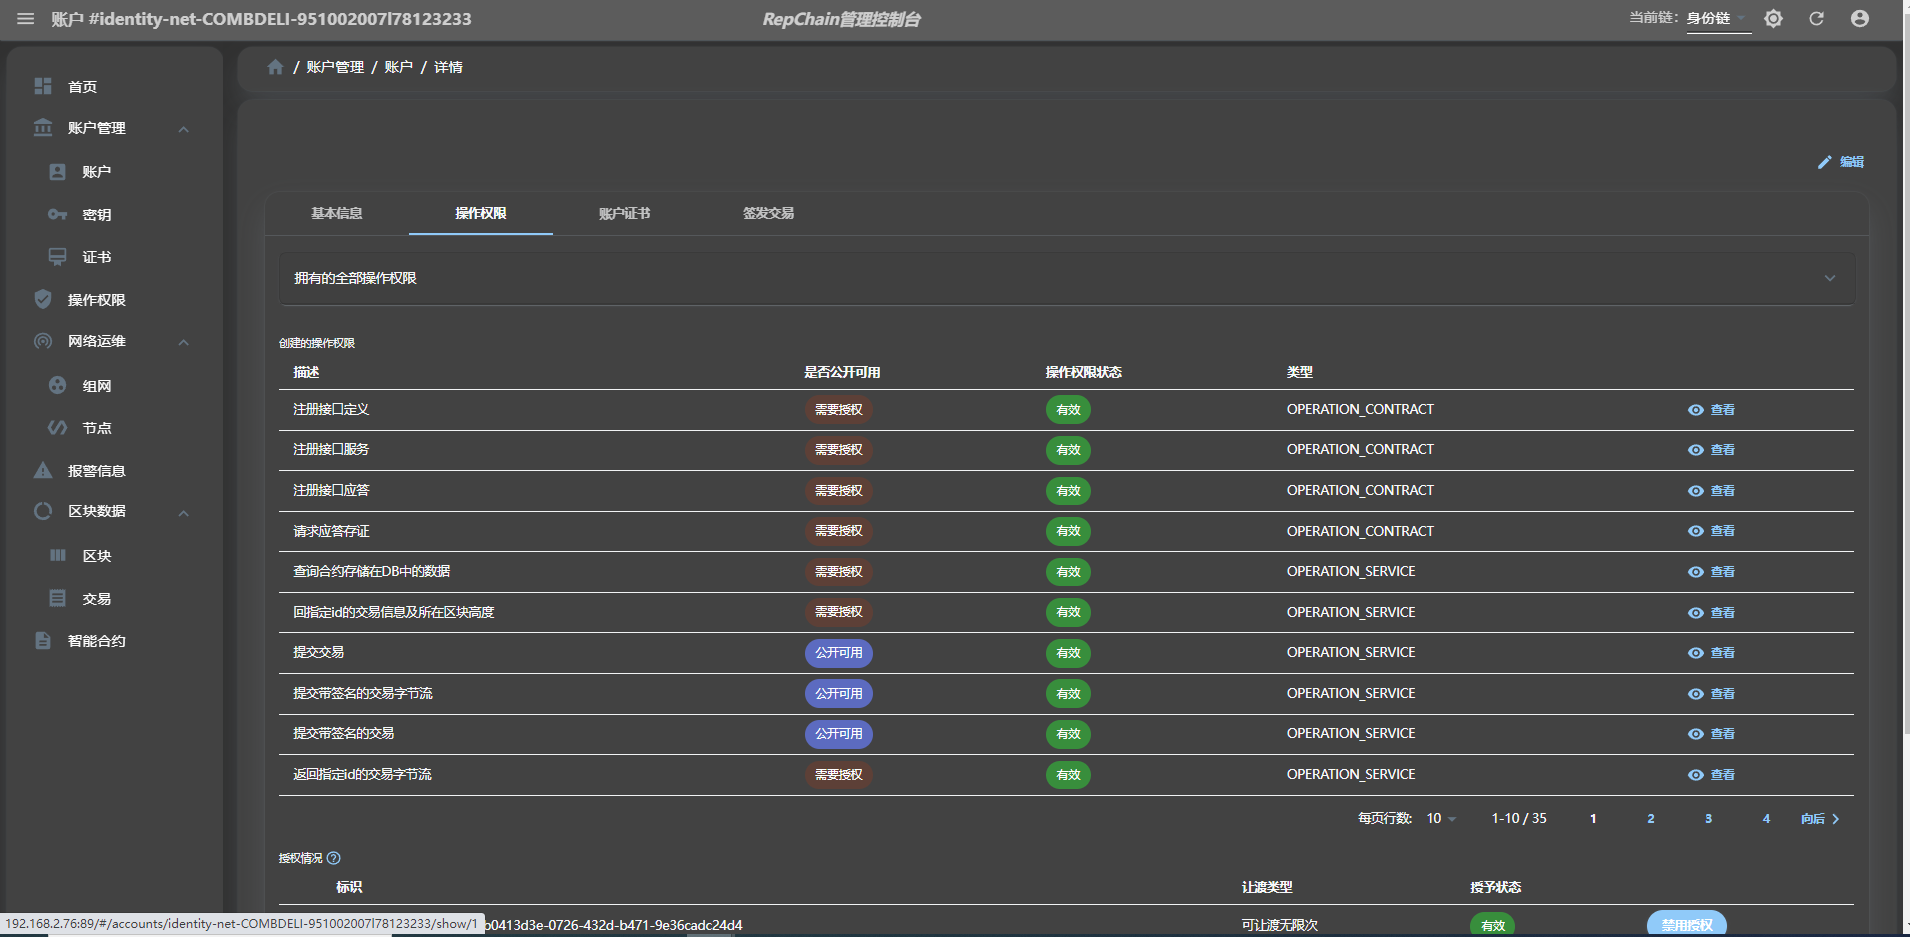Screen dimensions: 1910x937
Task: Open the rows per page dropdown
Action: 1441,819
